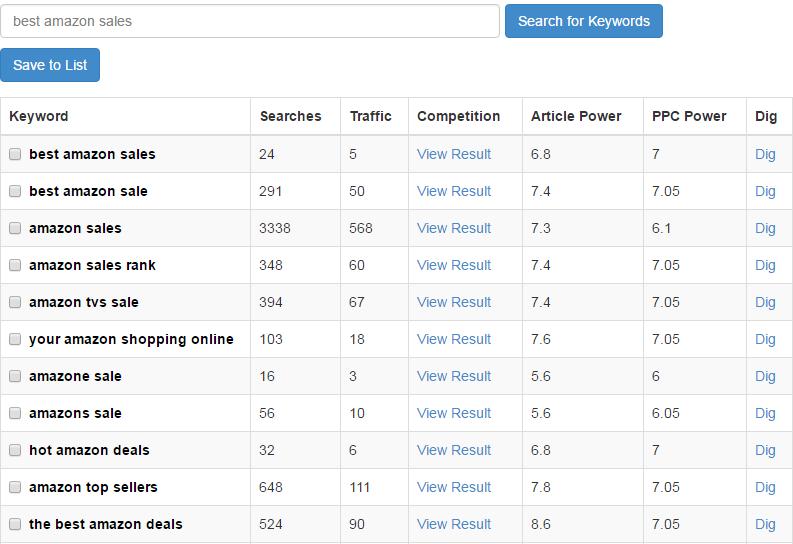Open View Result for 'hot amazon deals'
Viewport: 793px width, 544px height.
coord(454,450)
